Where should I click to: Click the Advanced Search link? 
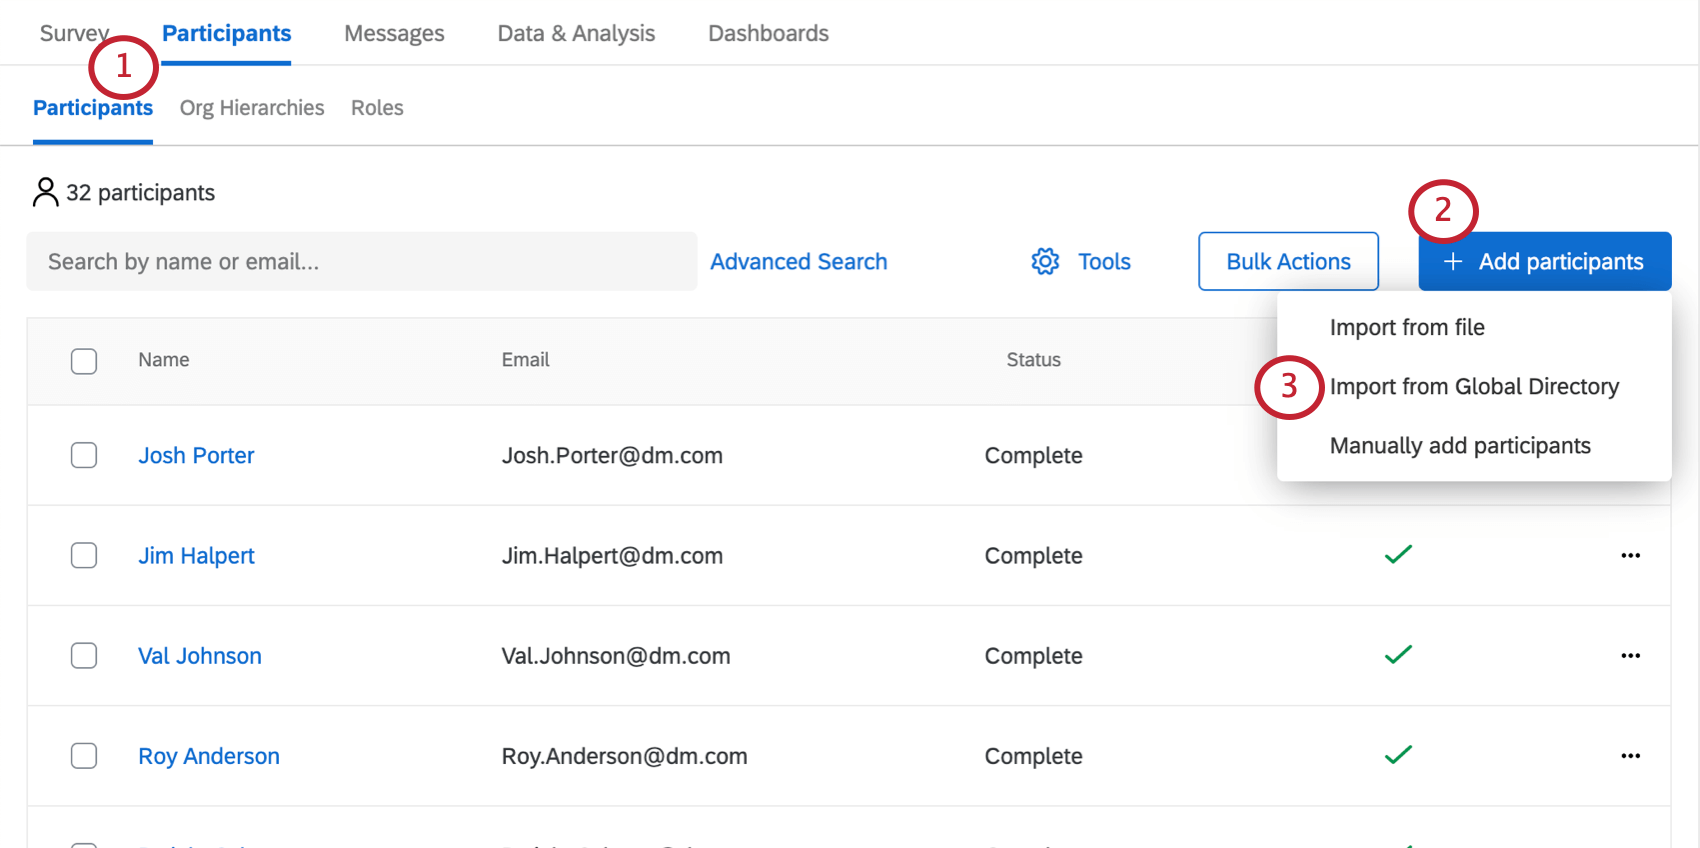pyautogui.click(x=798, y=261)
